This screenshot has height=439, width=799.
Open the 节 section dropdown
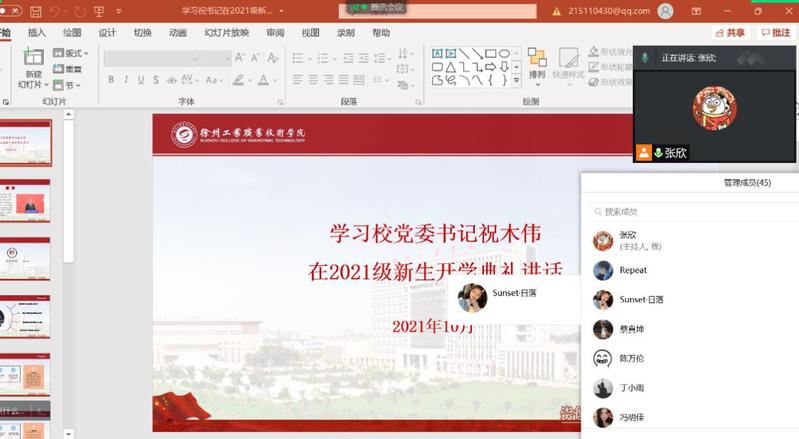click(68, 85)
